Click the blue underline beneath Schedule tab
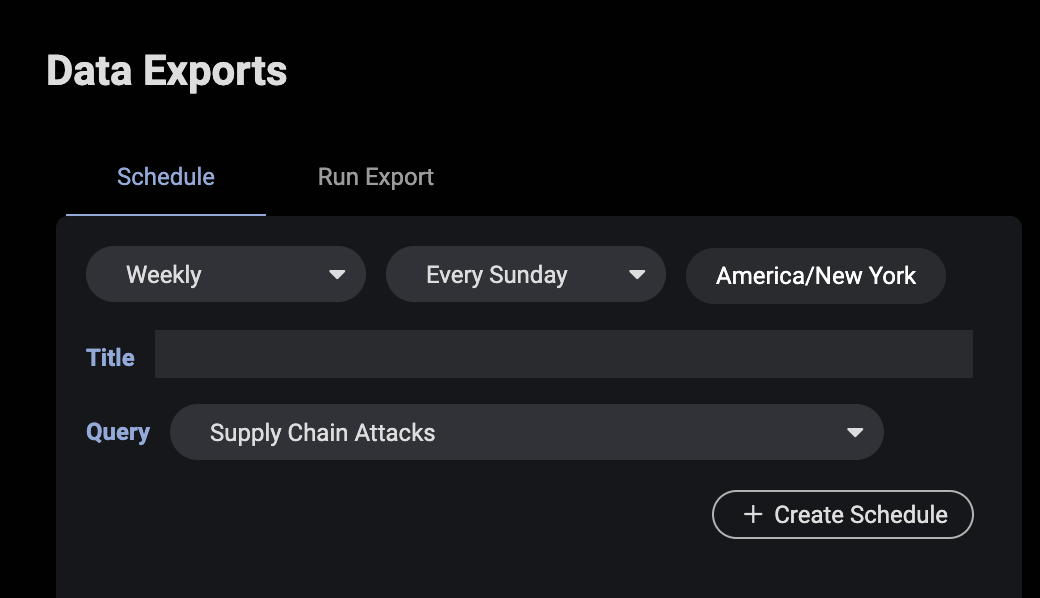This screenshot has height=598, width=1040. coord(166,214)
